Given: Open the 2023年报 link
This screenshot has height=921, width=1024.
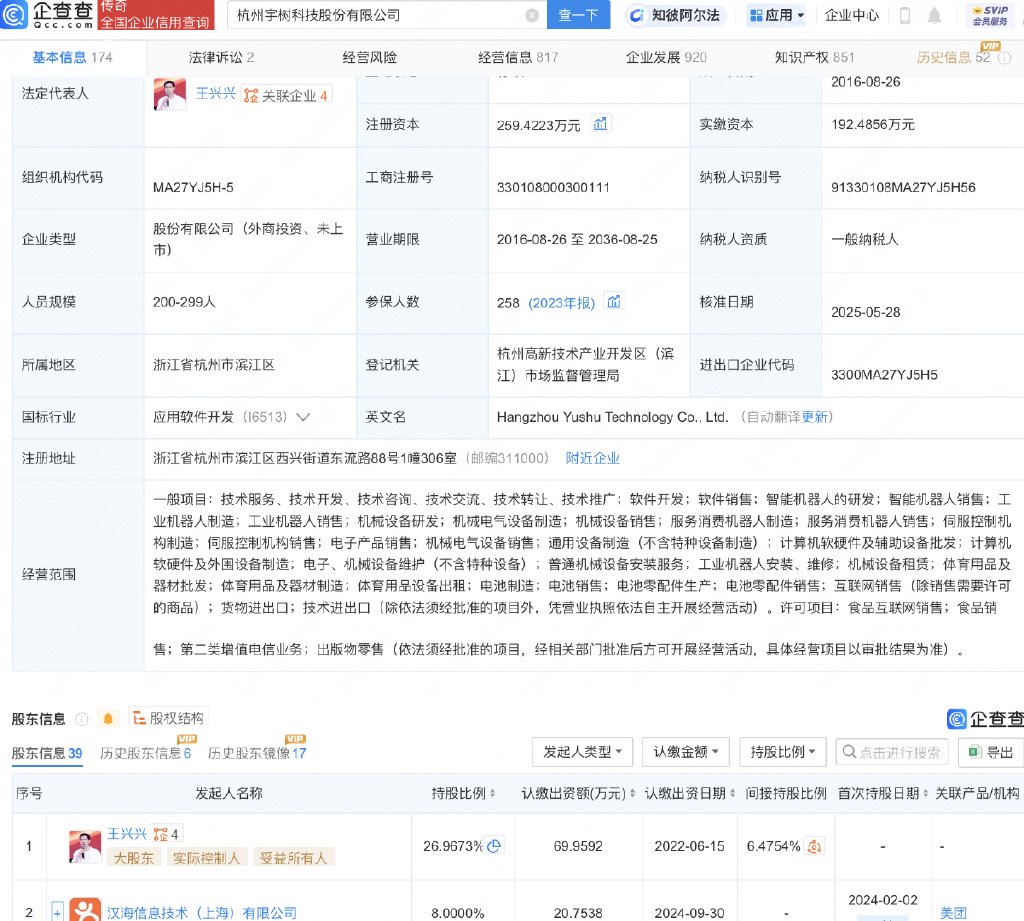Looking at the screenshot, I should click(x=562, y=302).
